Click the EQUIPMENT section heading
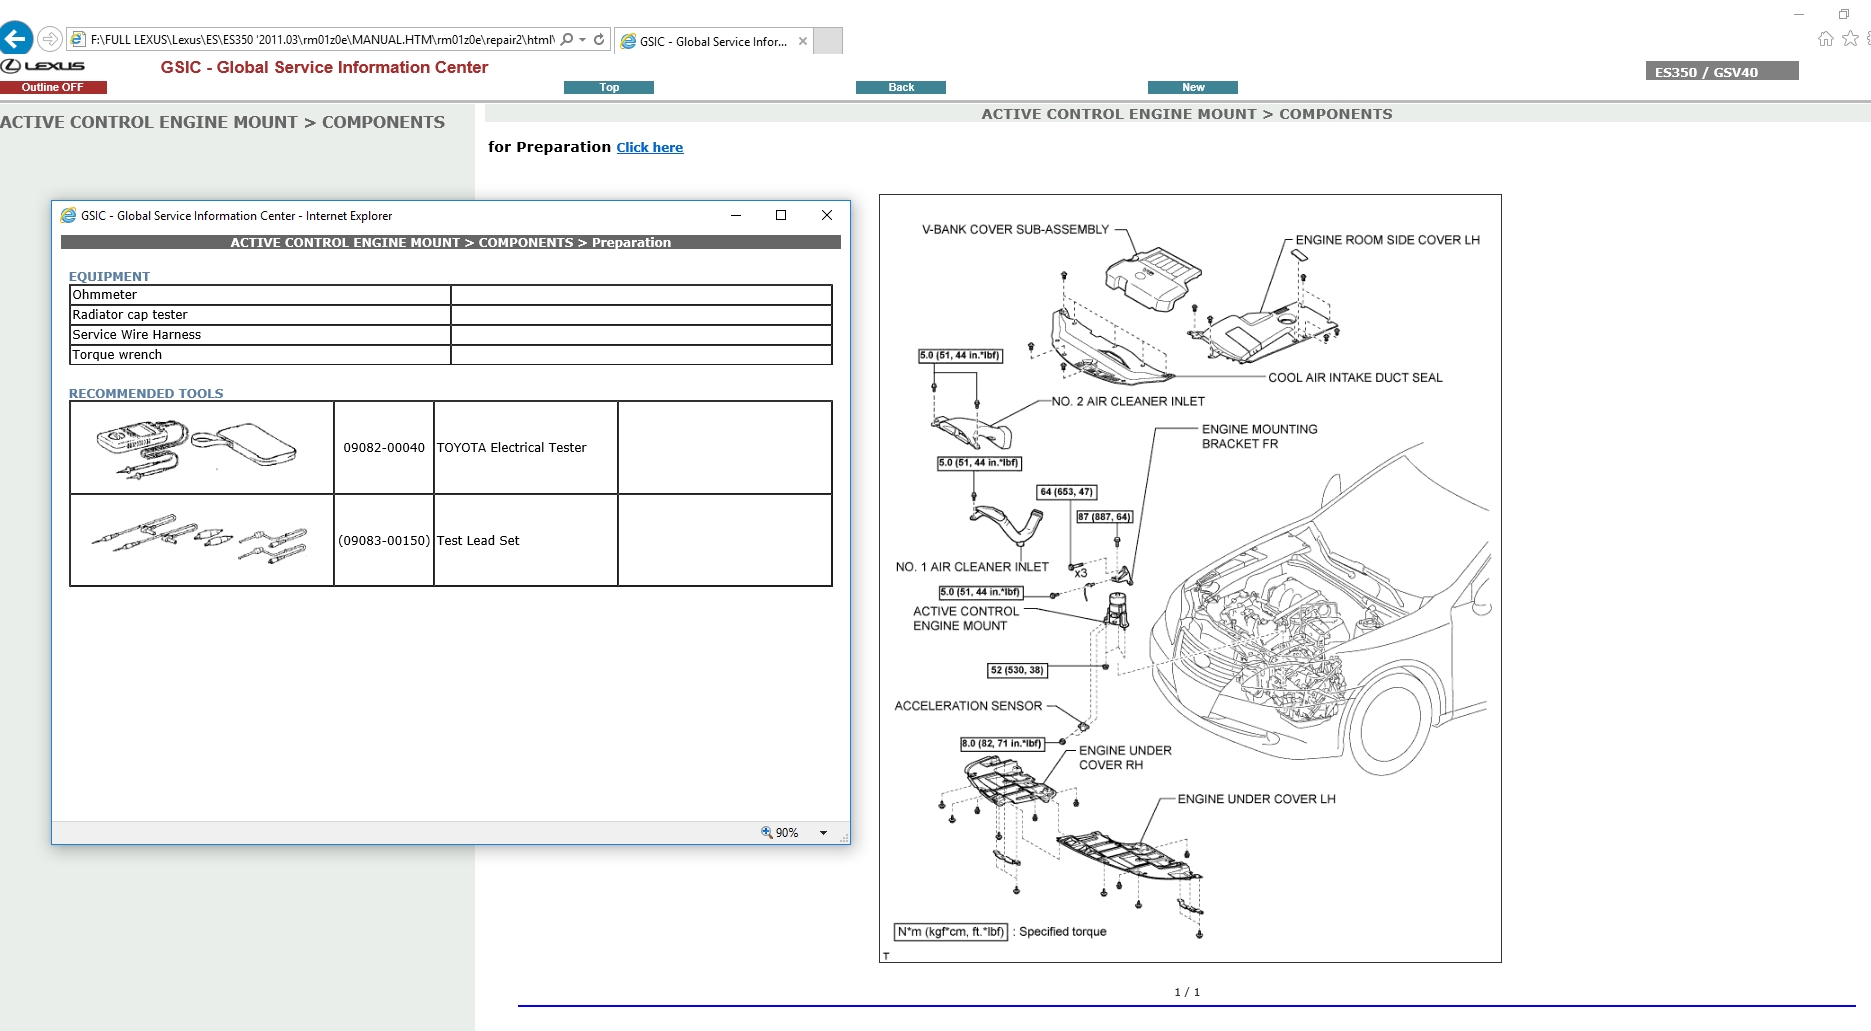This screenshot has width=1871, height=1031. [x=109, y=276]
